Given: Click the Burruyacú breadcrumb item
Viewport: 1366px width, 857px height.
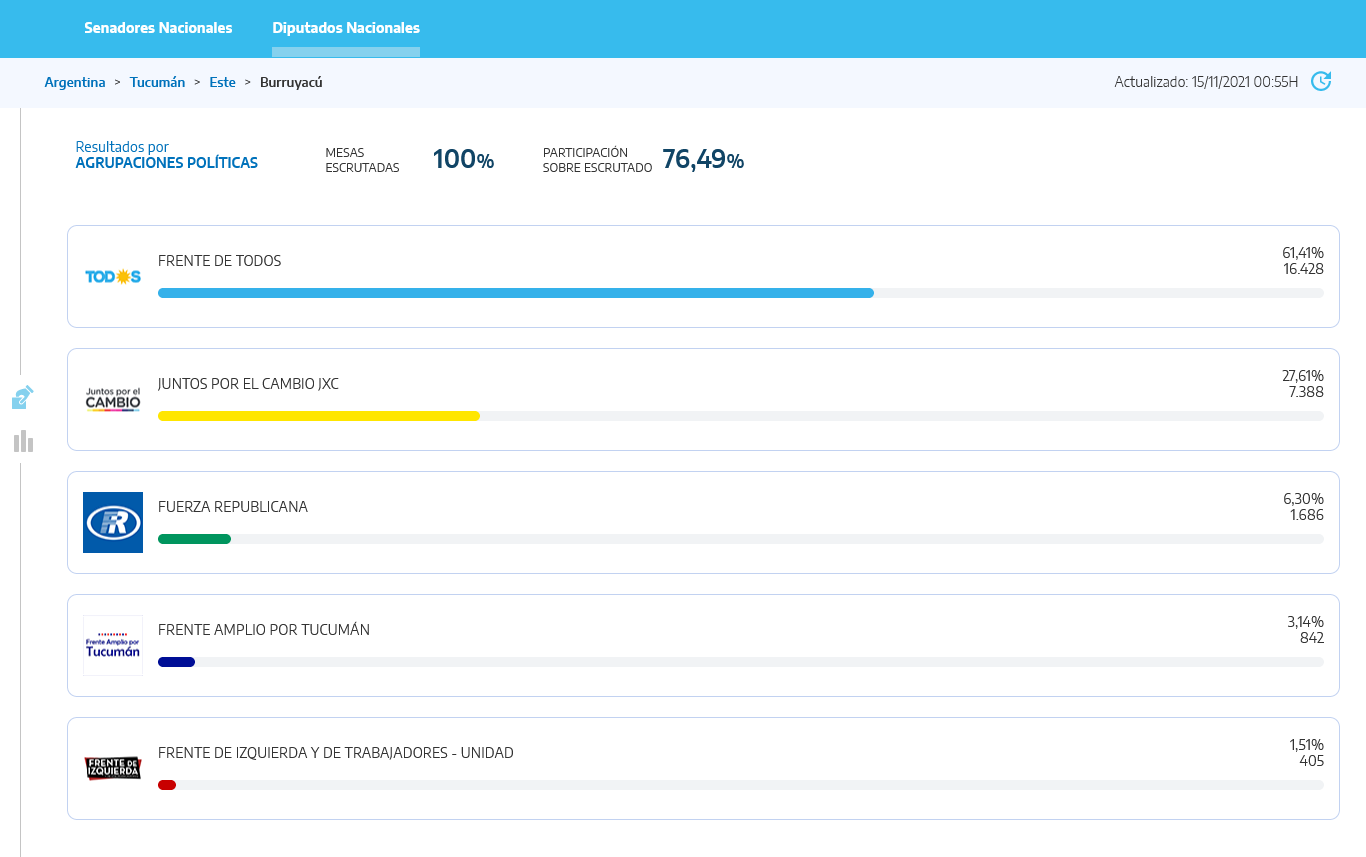Looking at the screenshot, I should pos(291,82).
